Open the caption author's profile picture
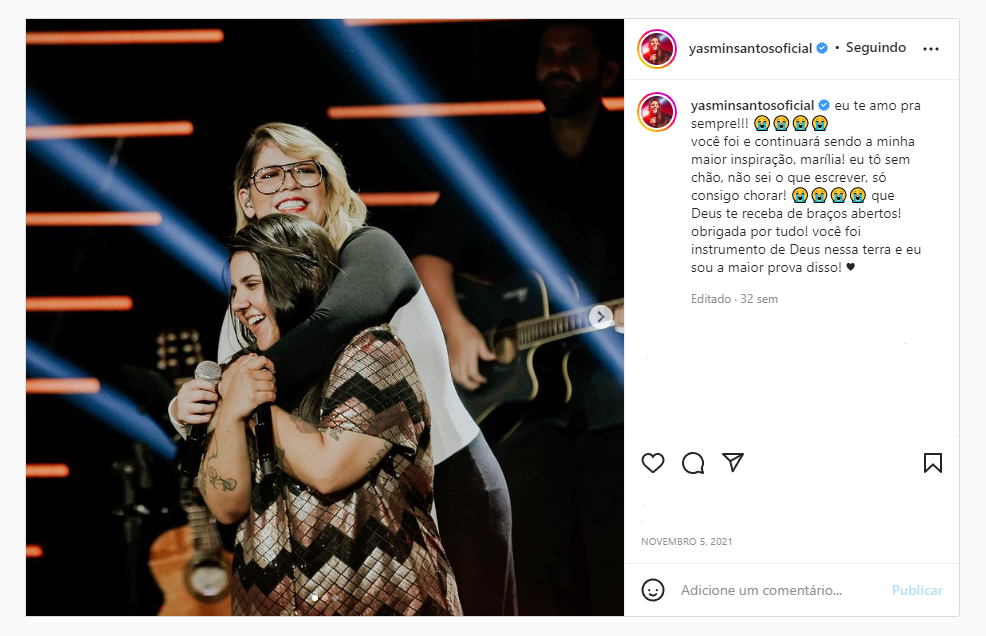 656,112
